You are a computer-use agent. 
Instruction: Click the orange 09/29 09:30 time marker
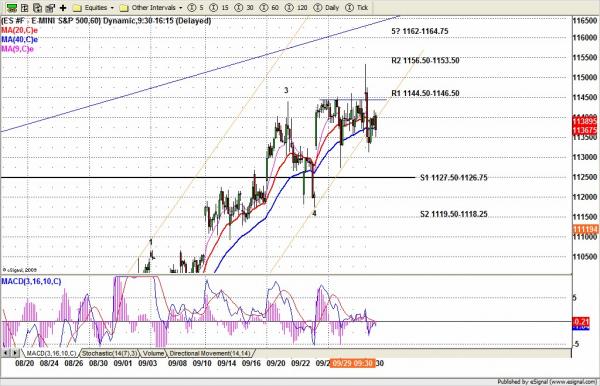(352, 363)
